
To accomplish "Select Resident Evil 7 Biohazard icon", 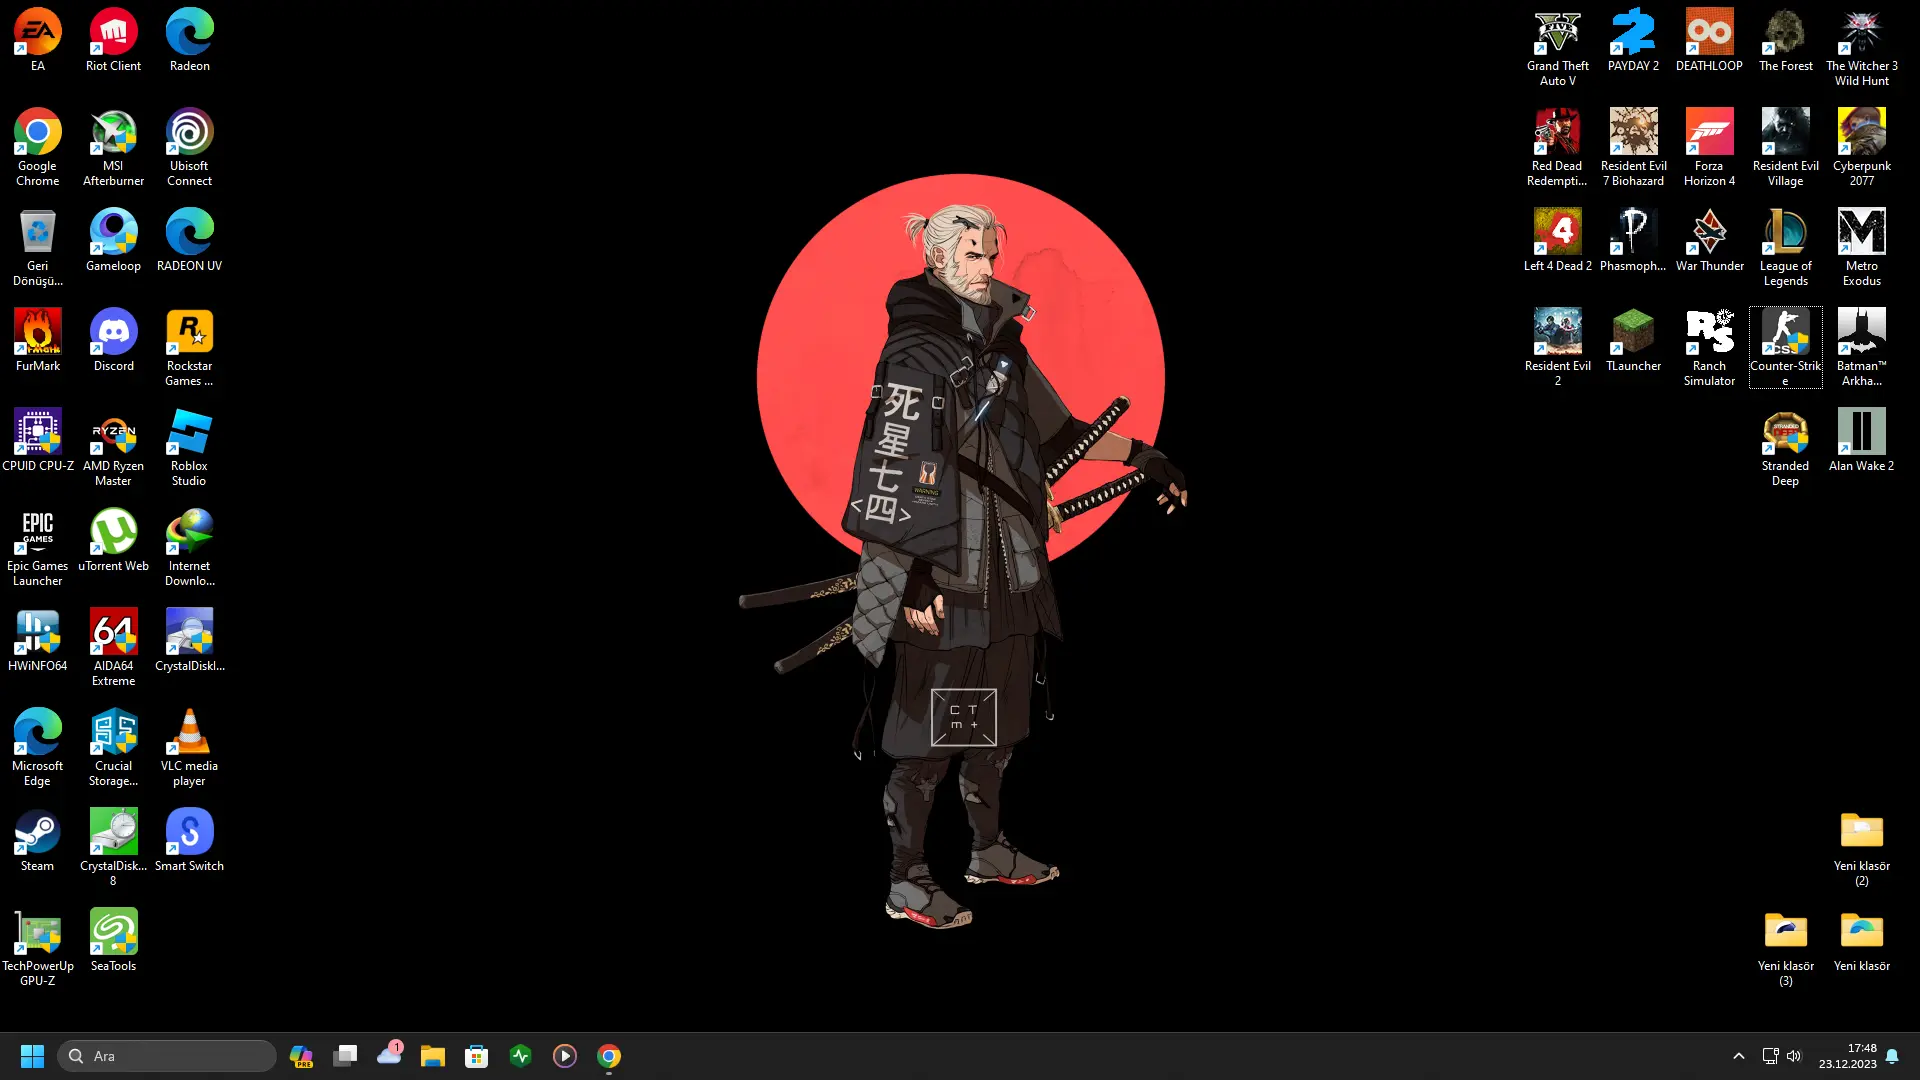I will click(1633, 147).
